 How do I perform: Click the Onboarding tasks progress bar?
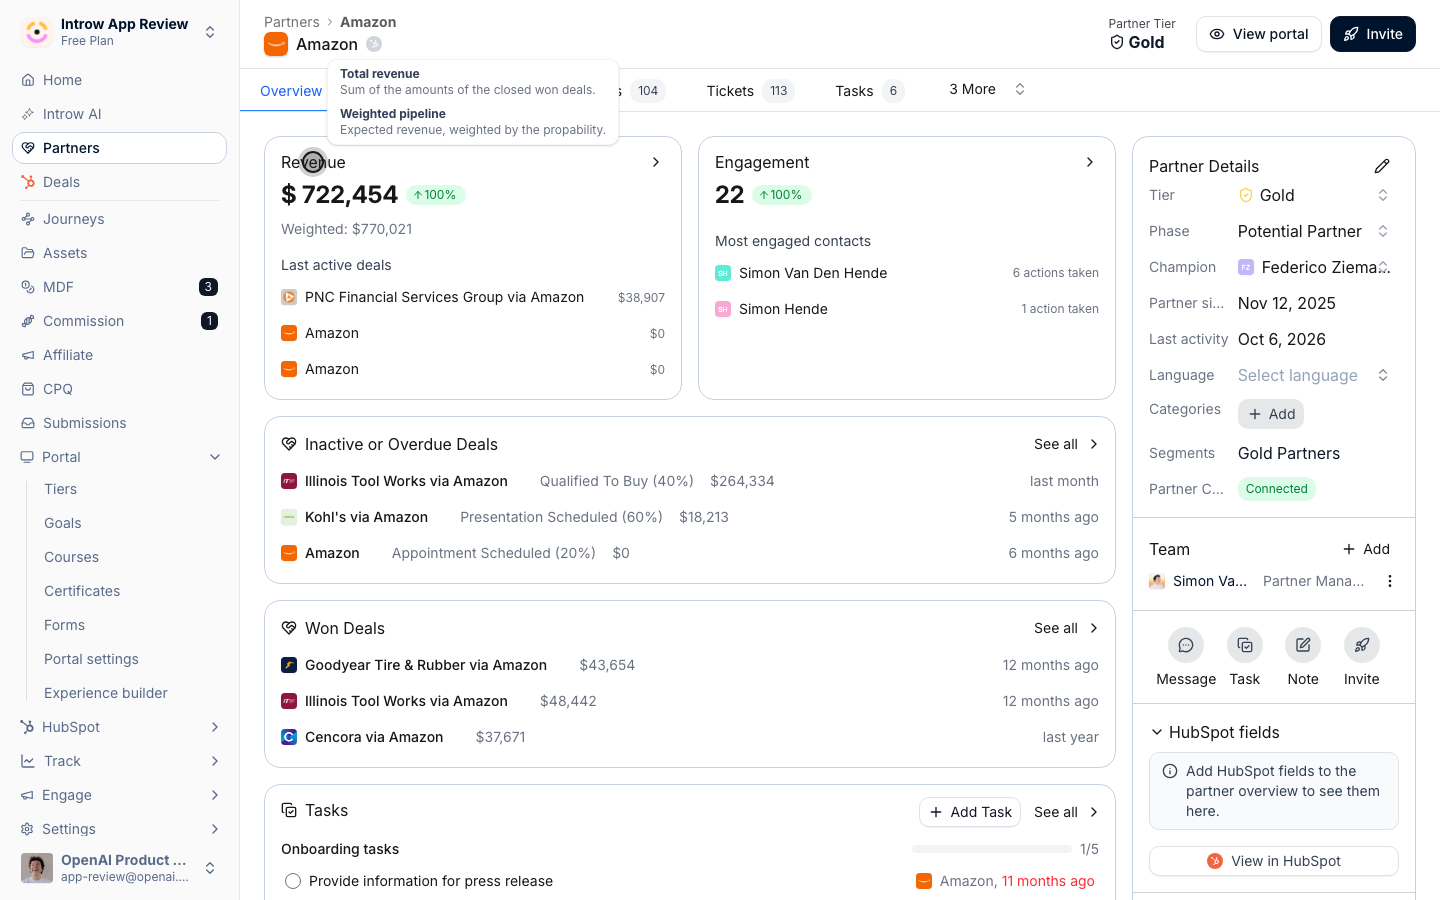click(x=992, y=849)
